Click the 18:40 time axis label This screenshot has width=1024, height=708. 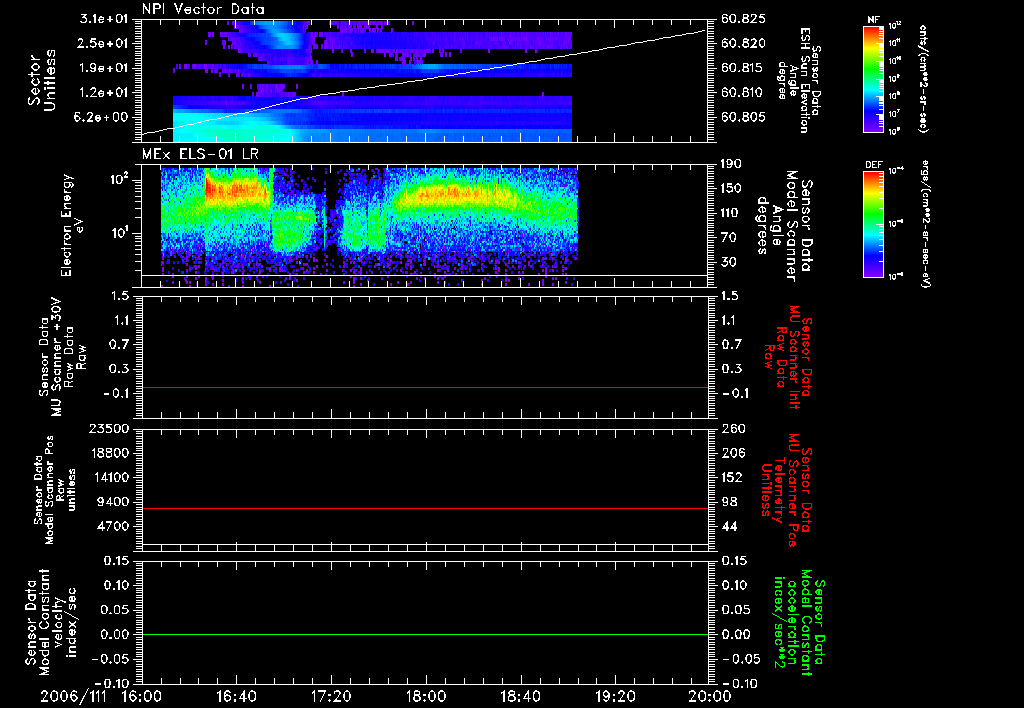520,696
